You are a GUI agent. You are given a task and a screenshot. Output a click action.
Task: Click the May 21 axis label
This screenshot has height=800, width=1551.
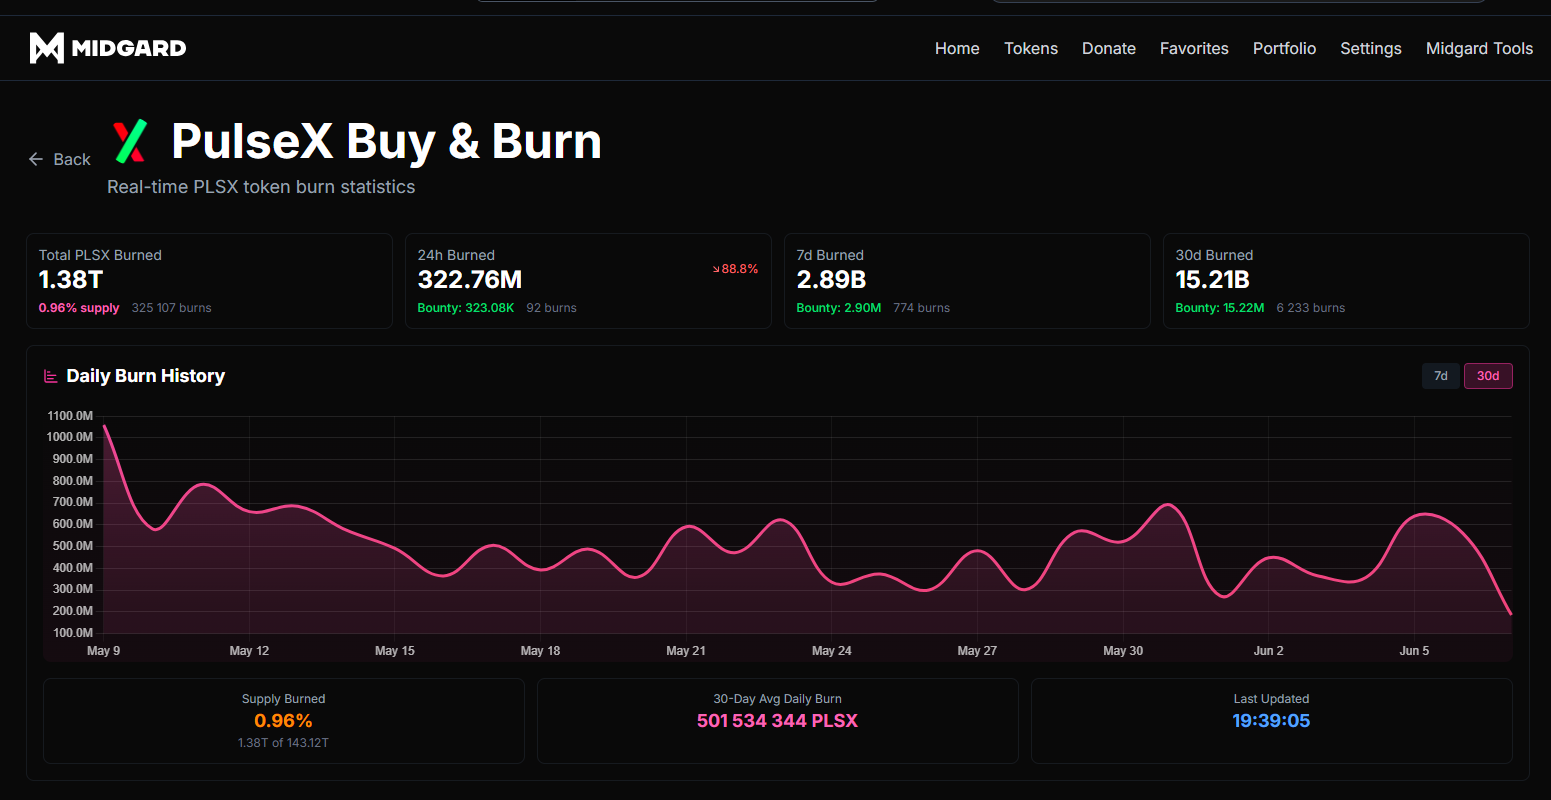(x=686, y=651)
